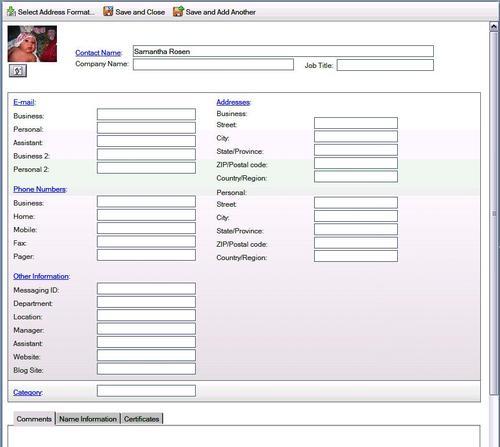
Task: Click the Mobile phone number field
Action: tap(146, 228)
